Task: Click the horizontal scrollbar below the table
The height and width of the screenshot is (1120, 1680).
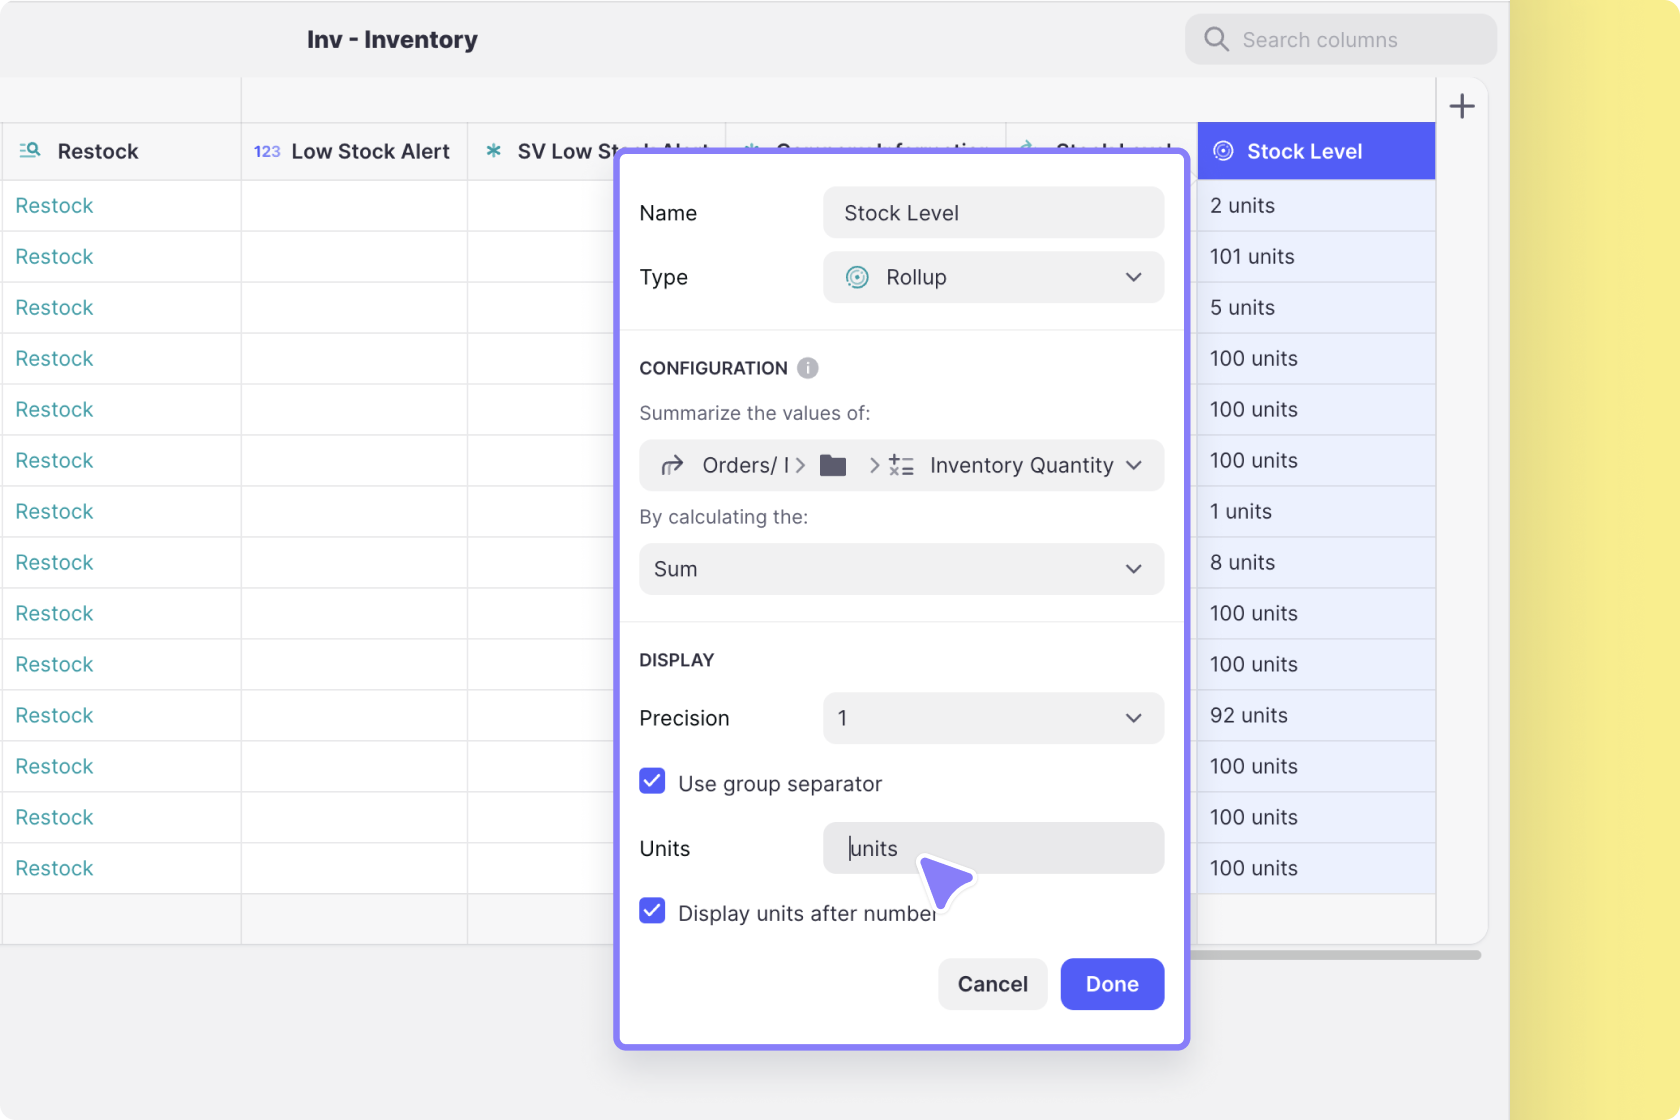Action: click(1334, 955)
